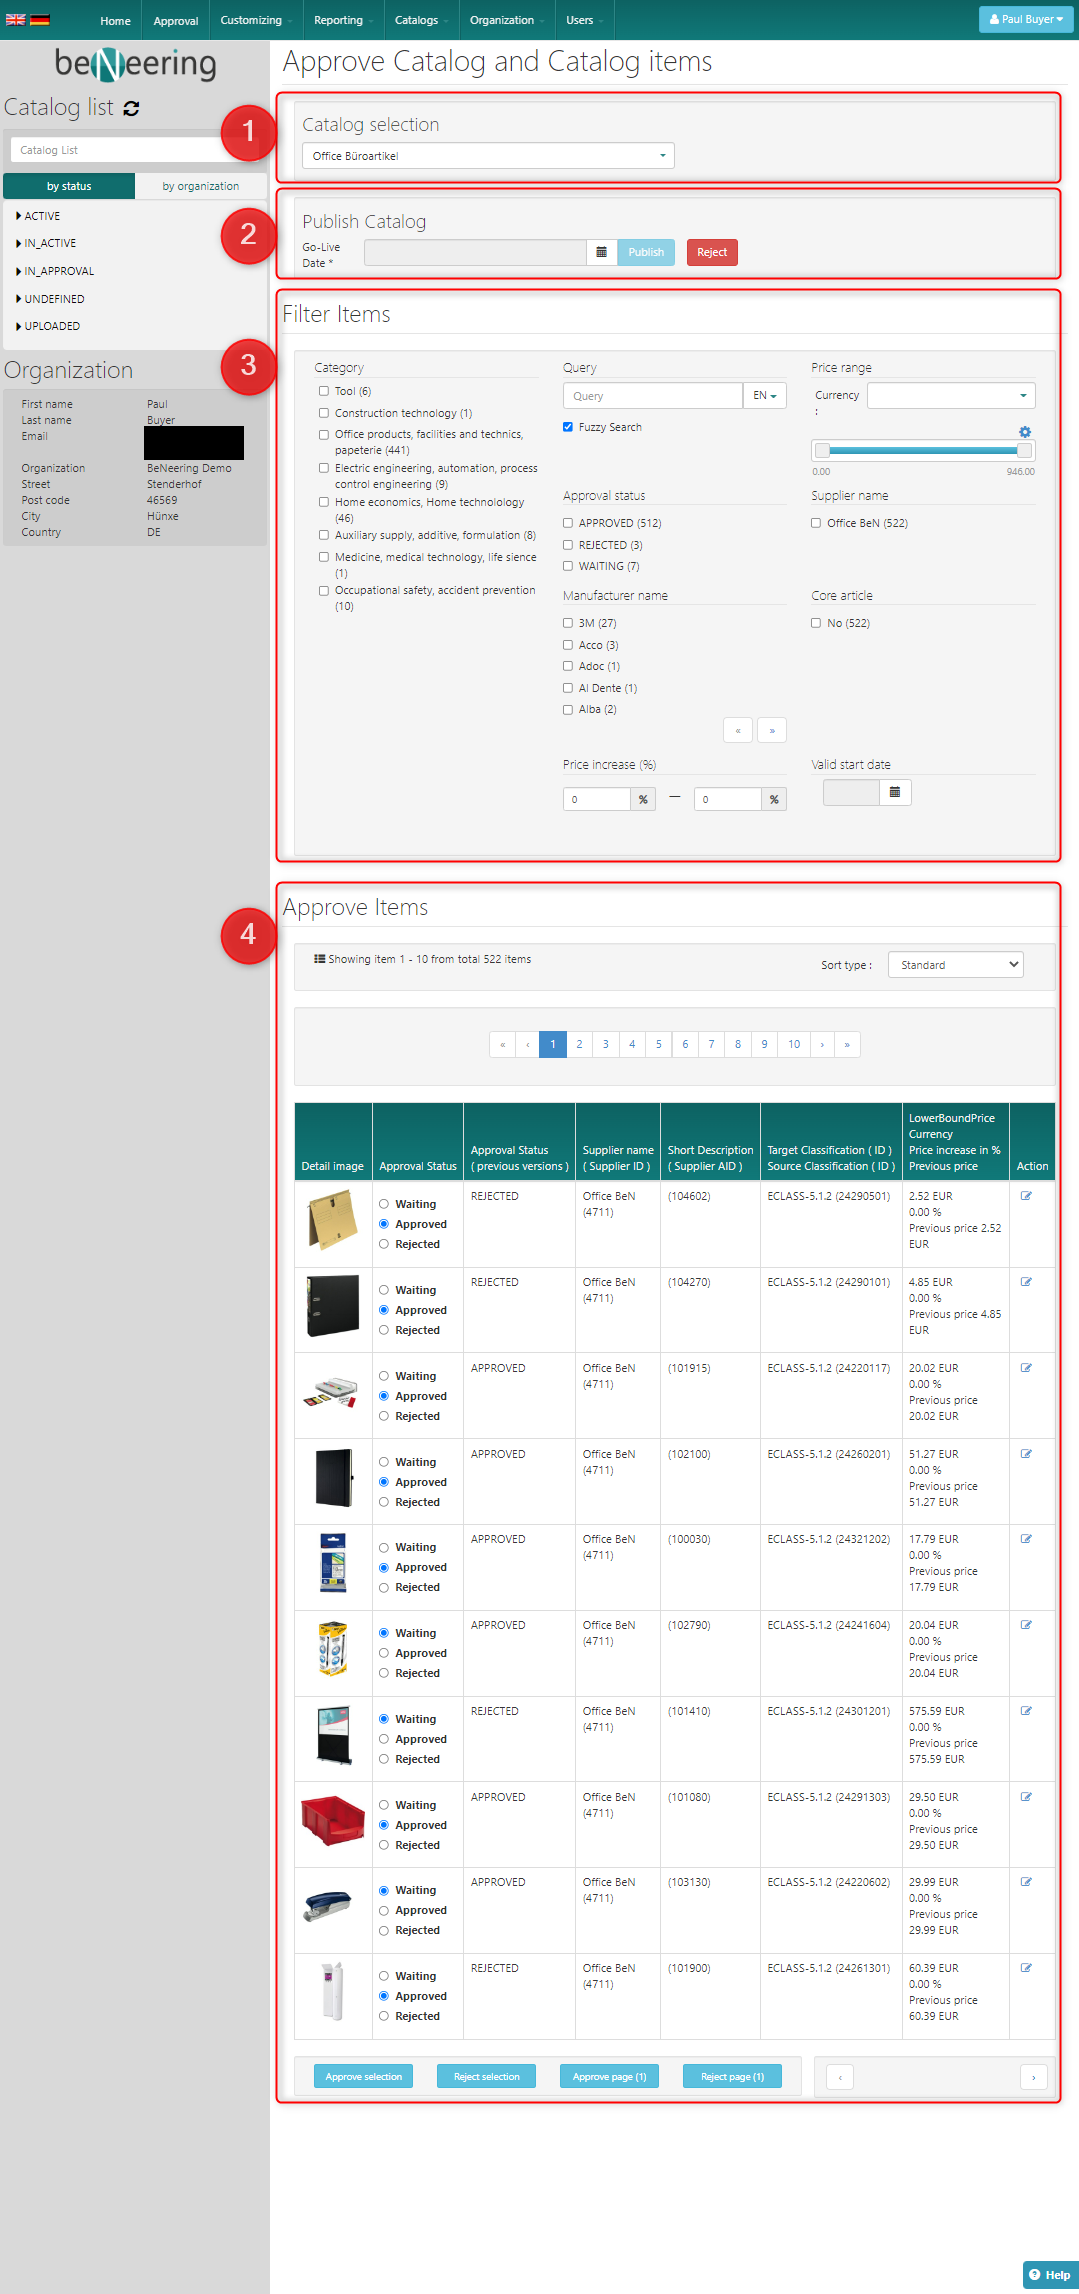The image size is (1079, 2294).
Task: Click the right price range slider handle
Action: pyautogui.click(x=1024, y=450)
